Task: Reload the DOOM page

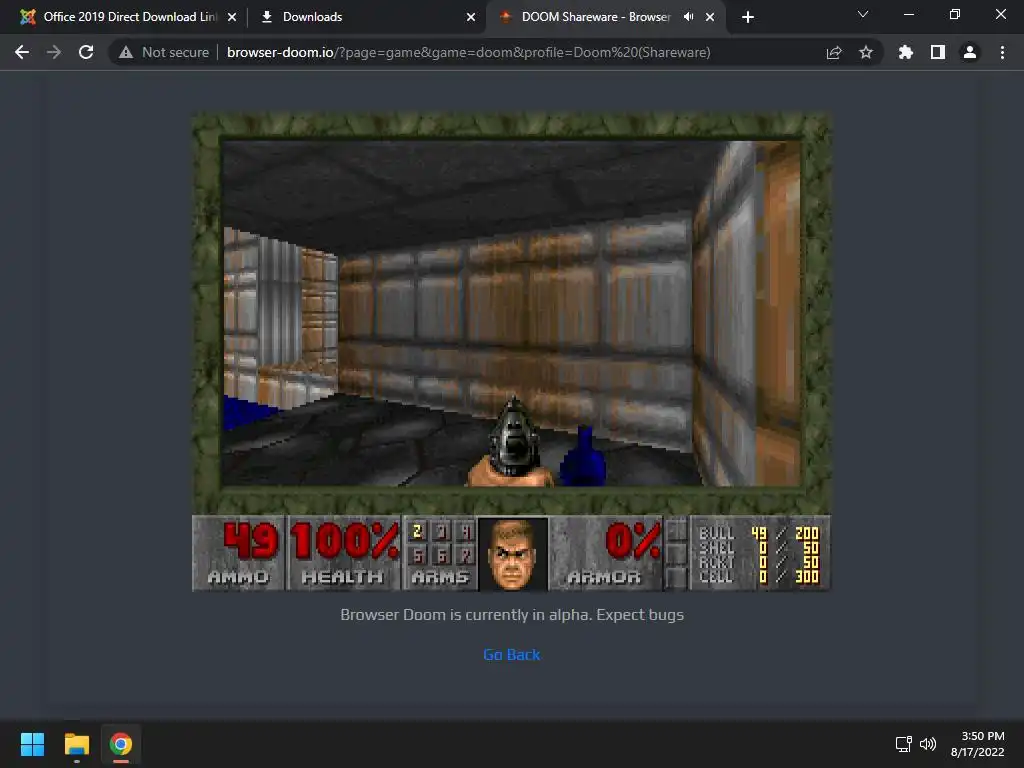Action: (x=86, y=52)
